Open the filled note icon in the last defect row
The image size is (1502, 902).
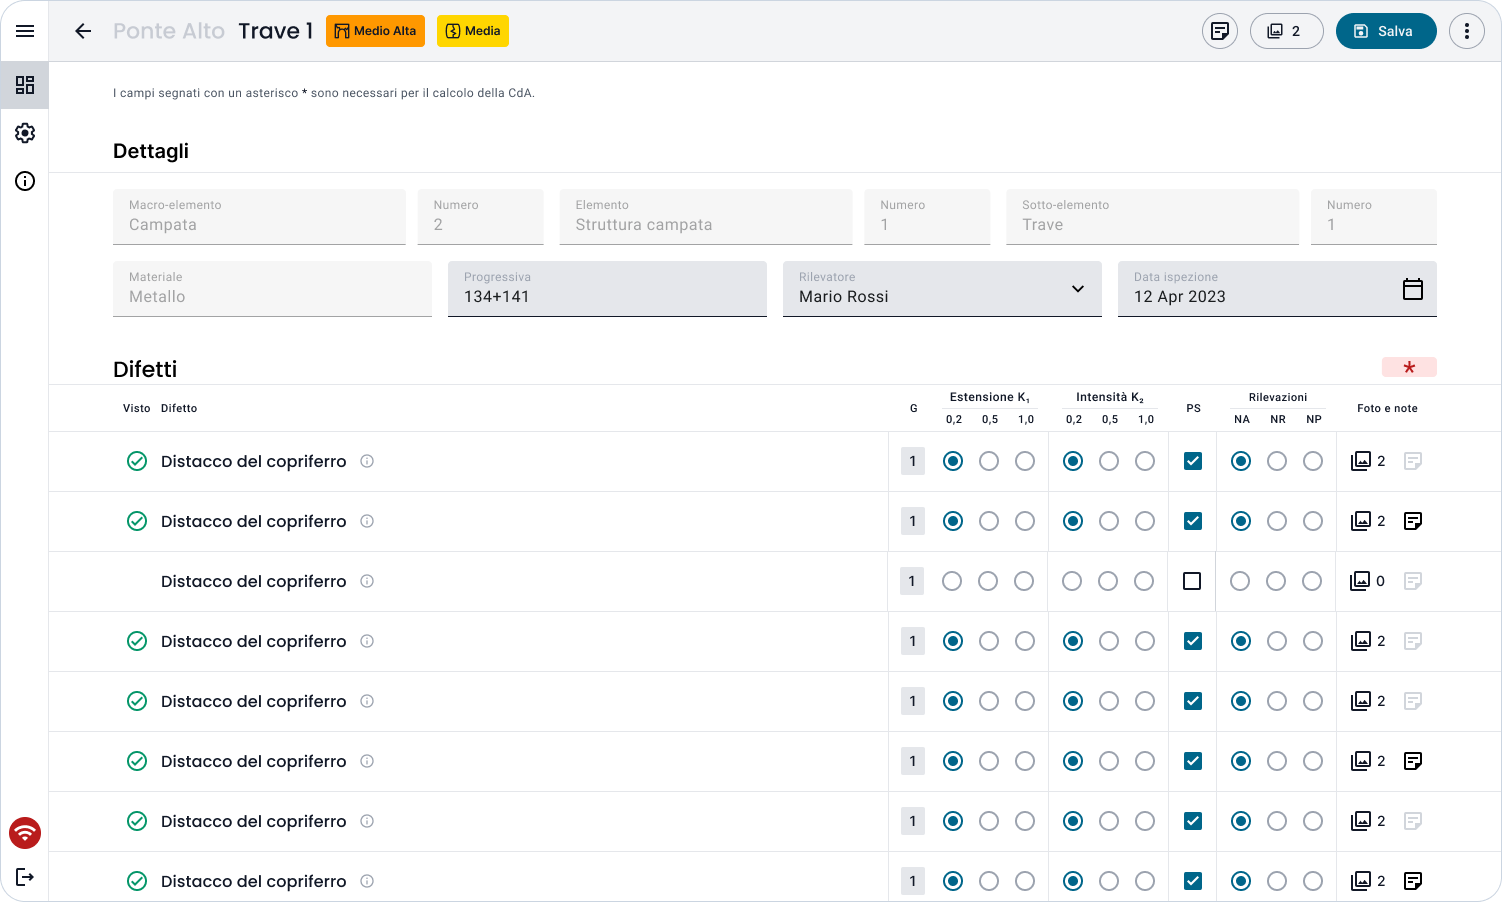click(1413, 881)
